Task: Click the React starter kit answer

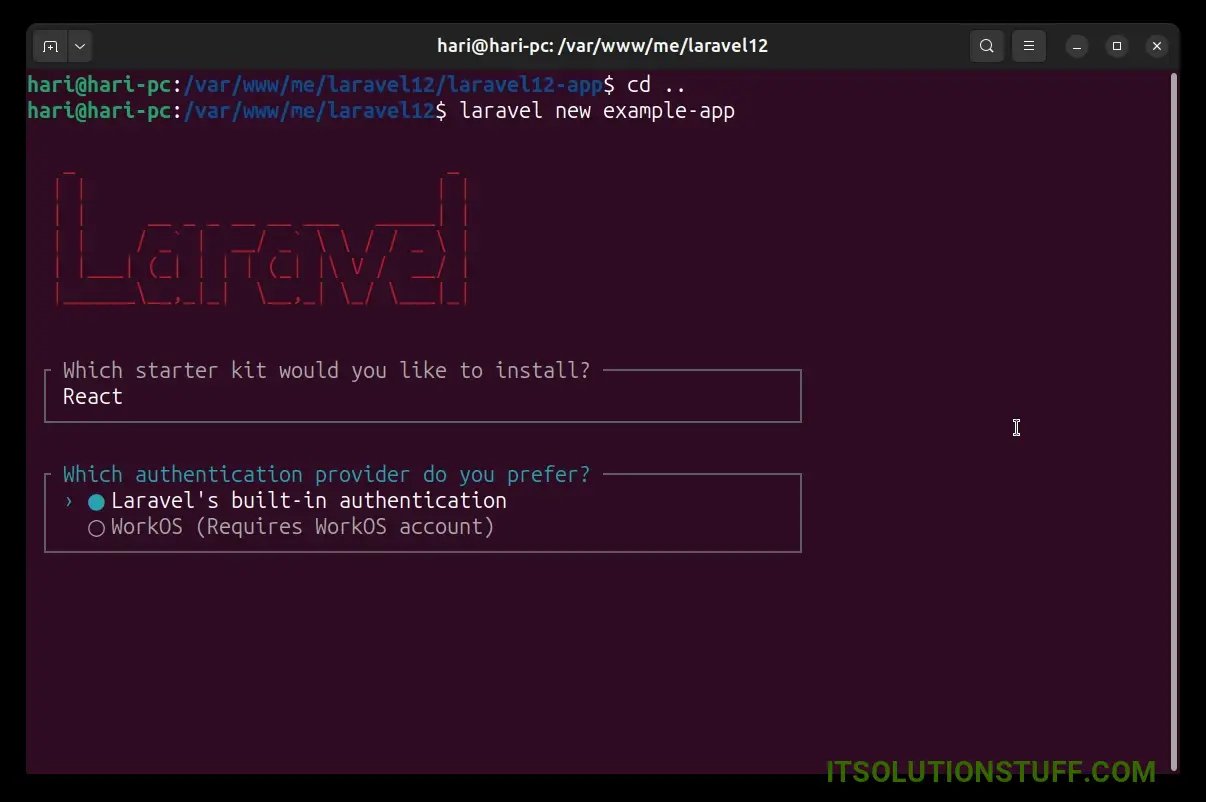Action: pos(93,397)
